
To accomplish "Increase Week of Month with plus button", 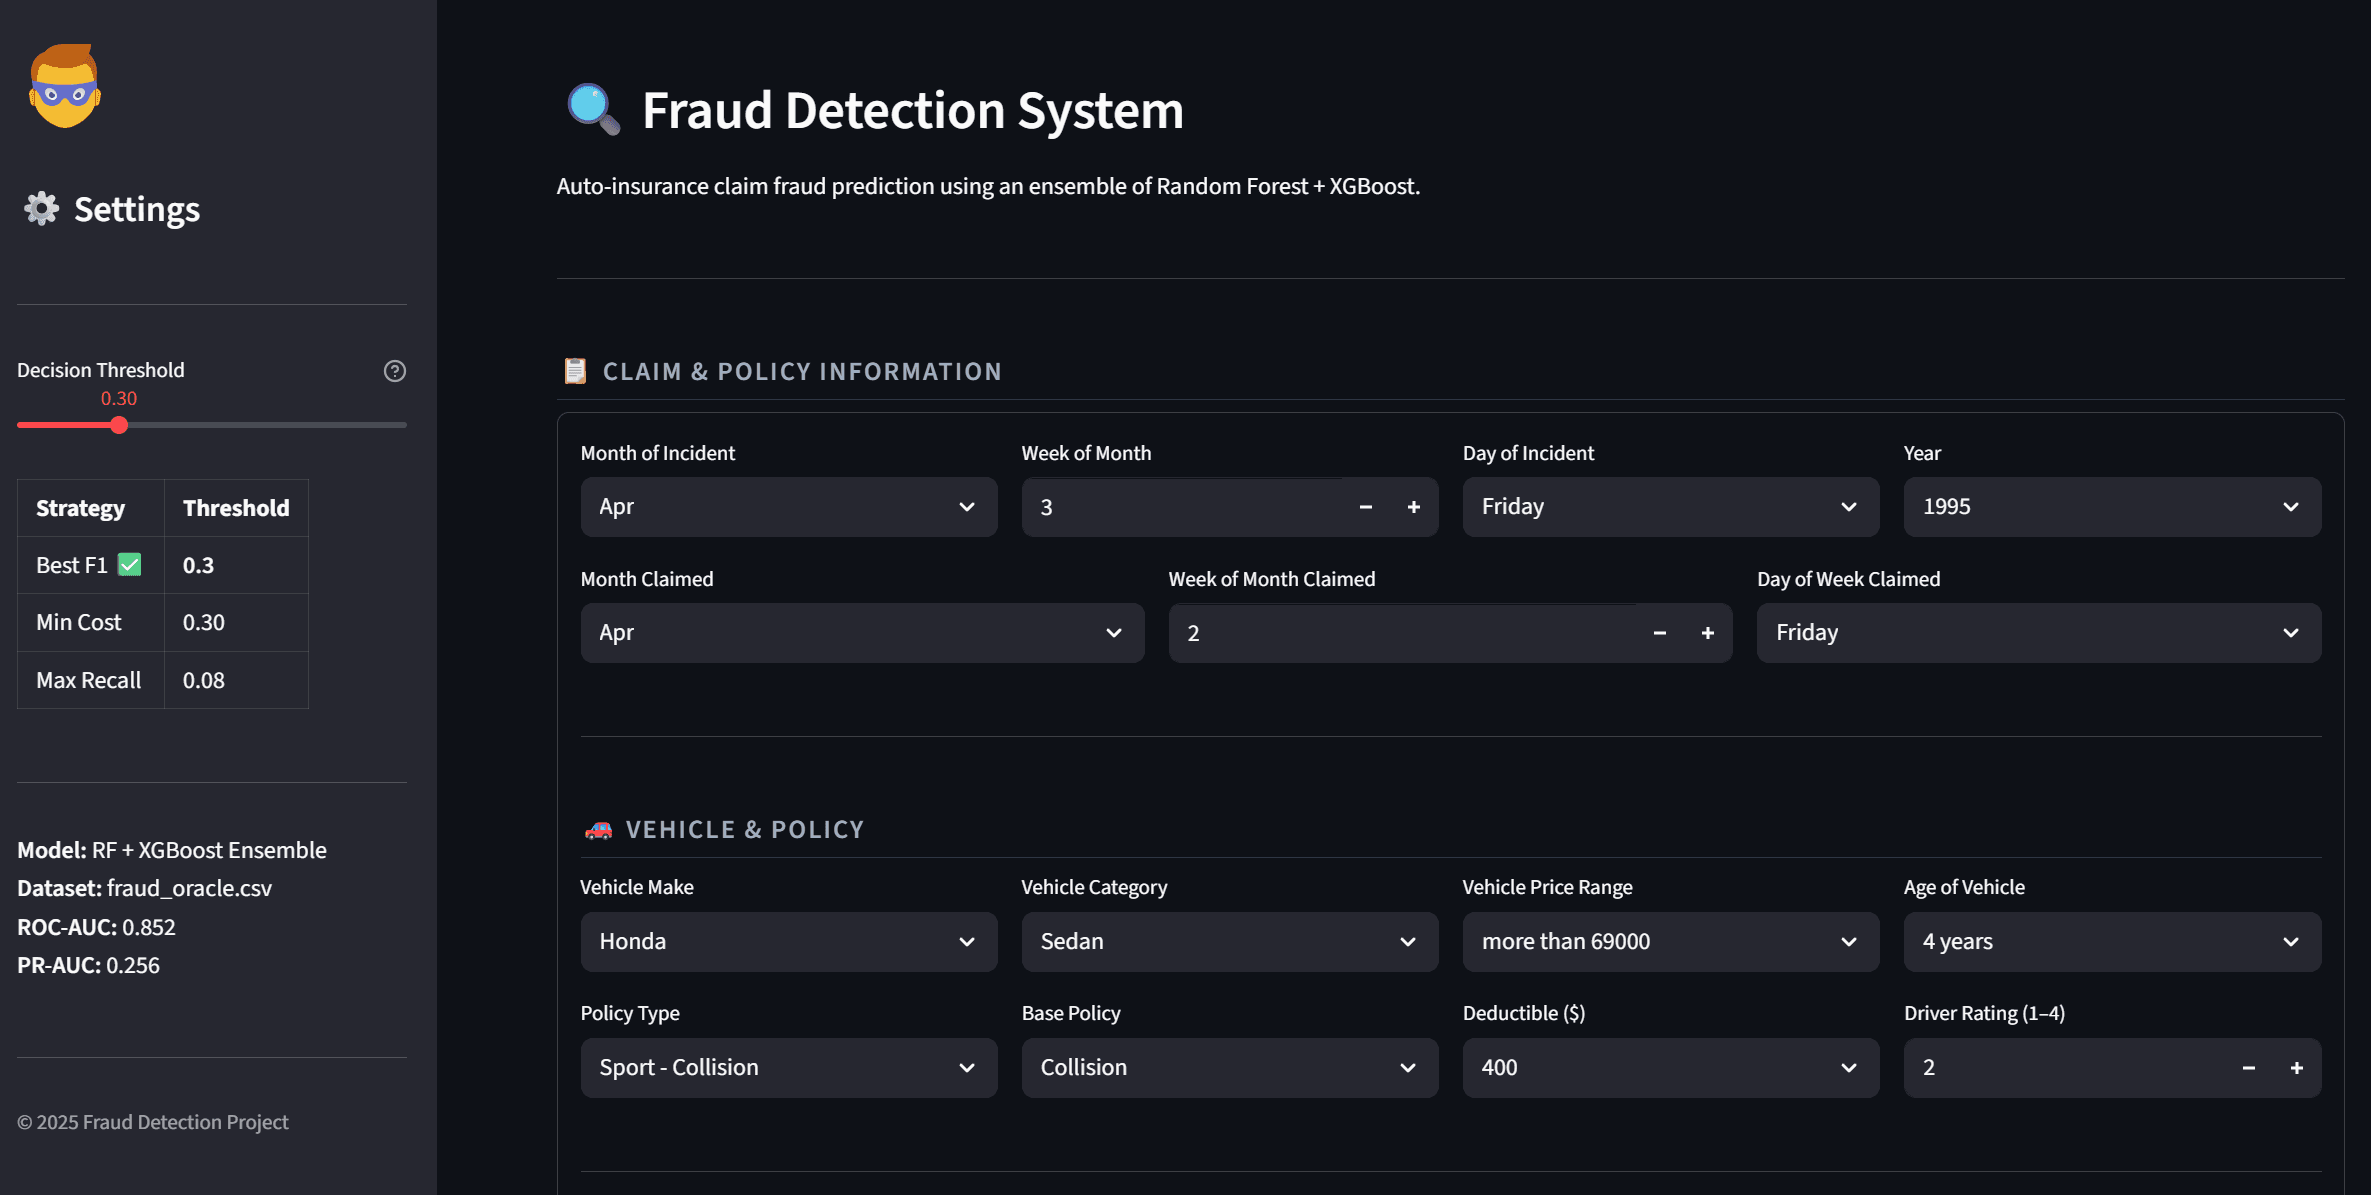I will click(x=1414, y=507).
